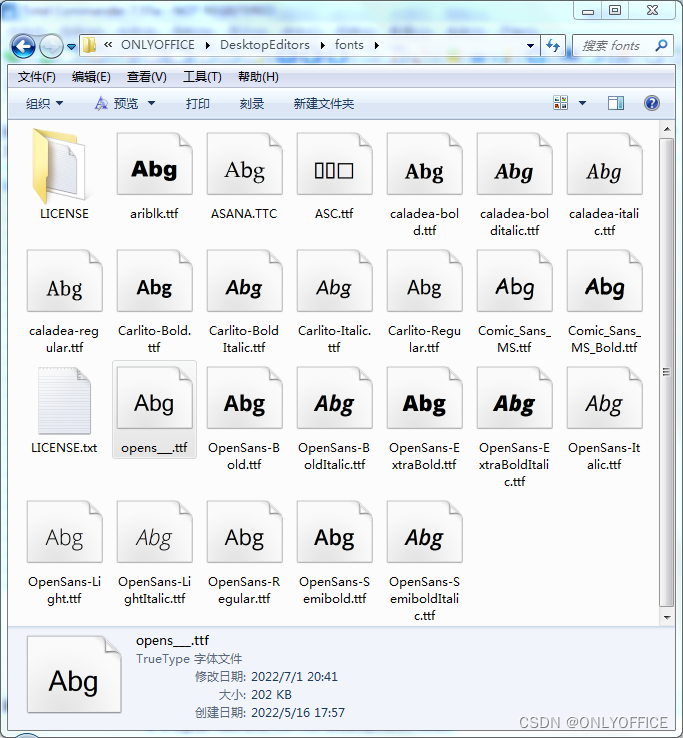Open the recent pages dropdown arrow
The width and height of the screenshot is (683, 738).
72,47
